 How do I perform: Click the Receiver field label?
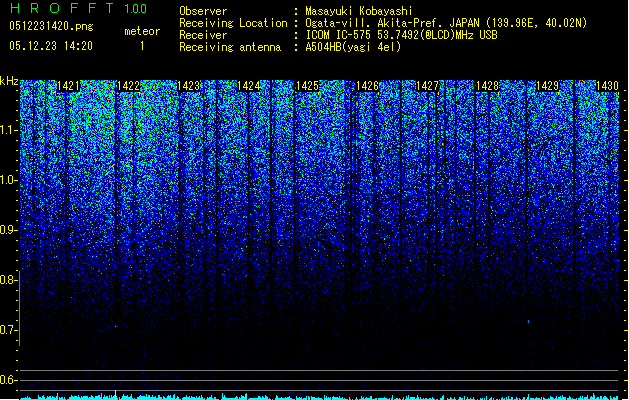click(x=203, y=35)
